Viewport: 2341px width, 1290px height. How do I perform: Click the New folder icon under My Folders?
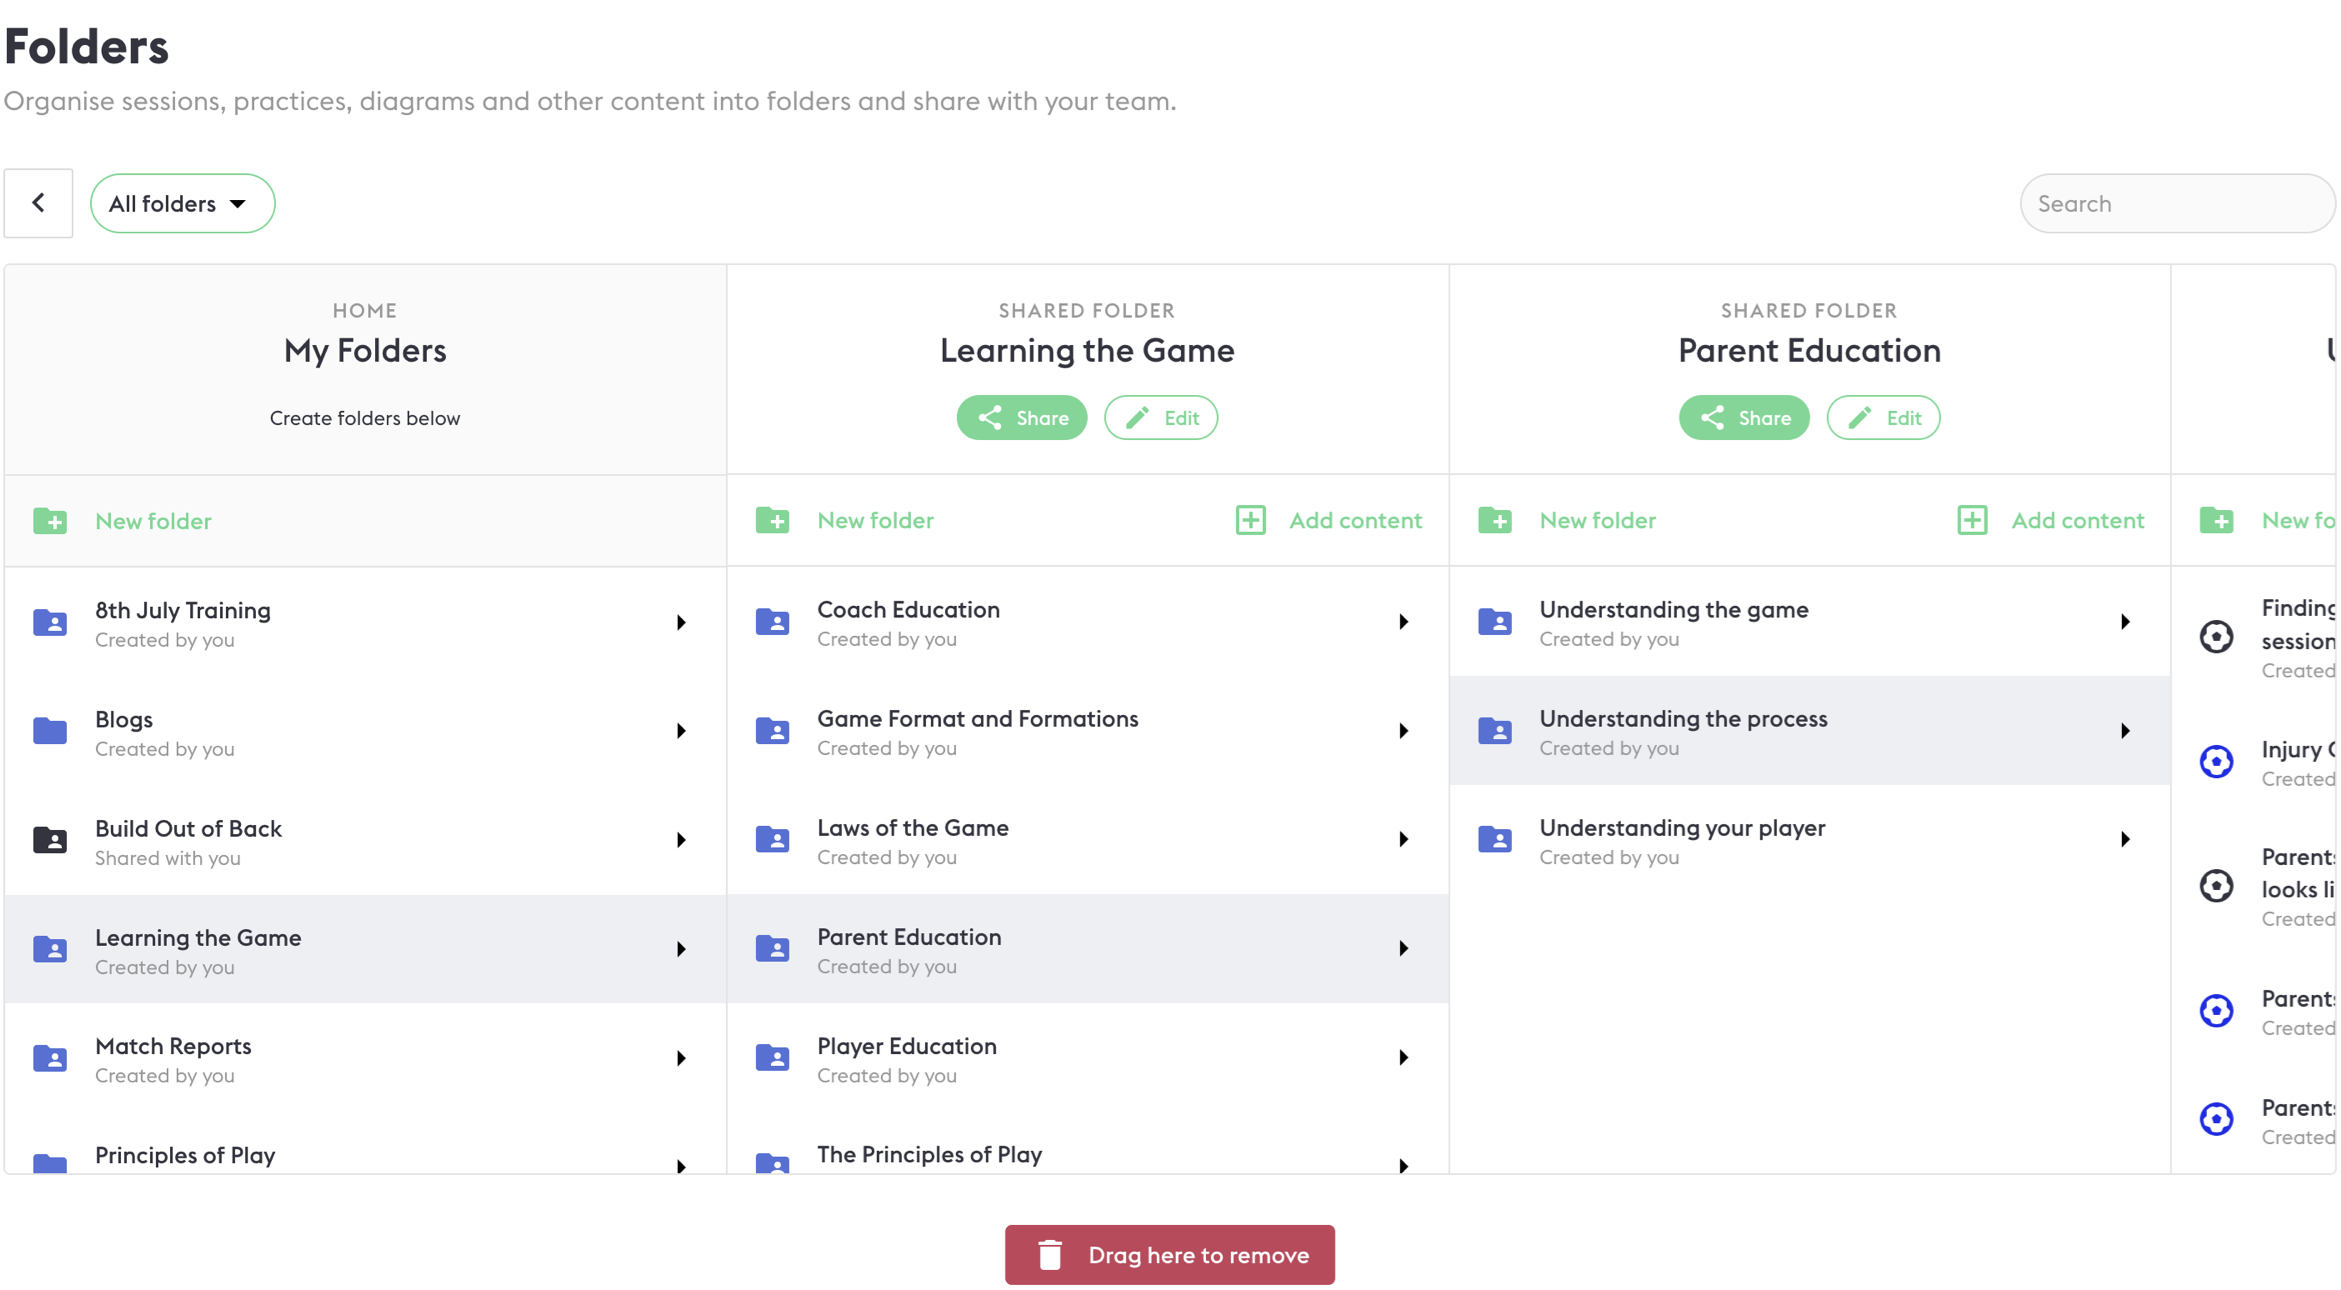coord(50,521)
